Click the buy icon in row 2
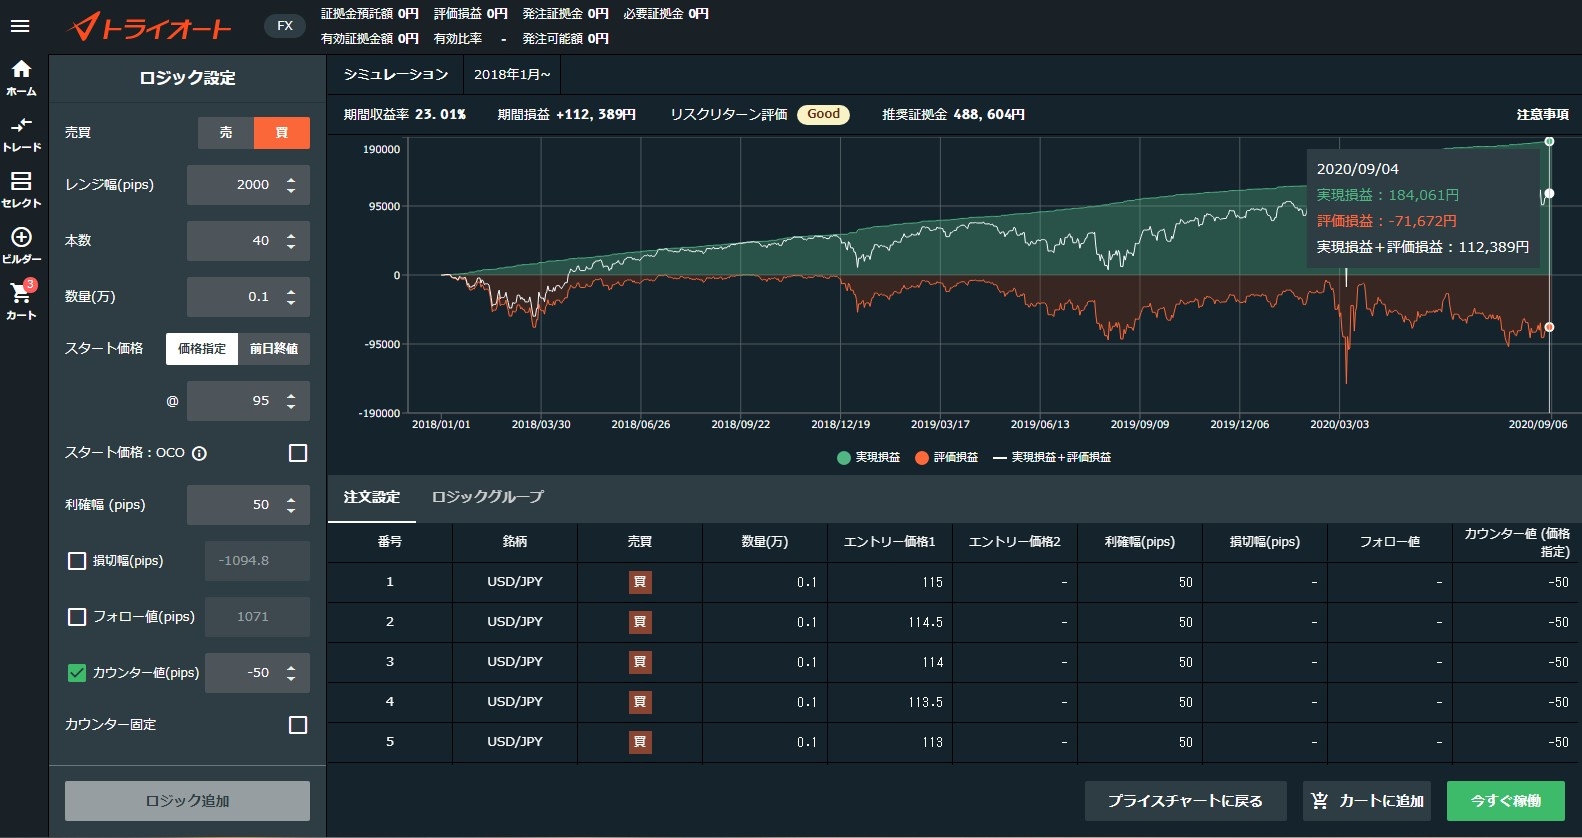1582x838 pixels. point(640,622)
